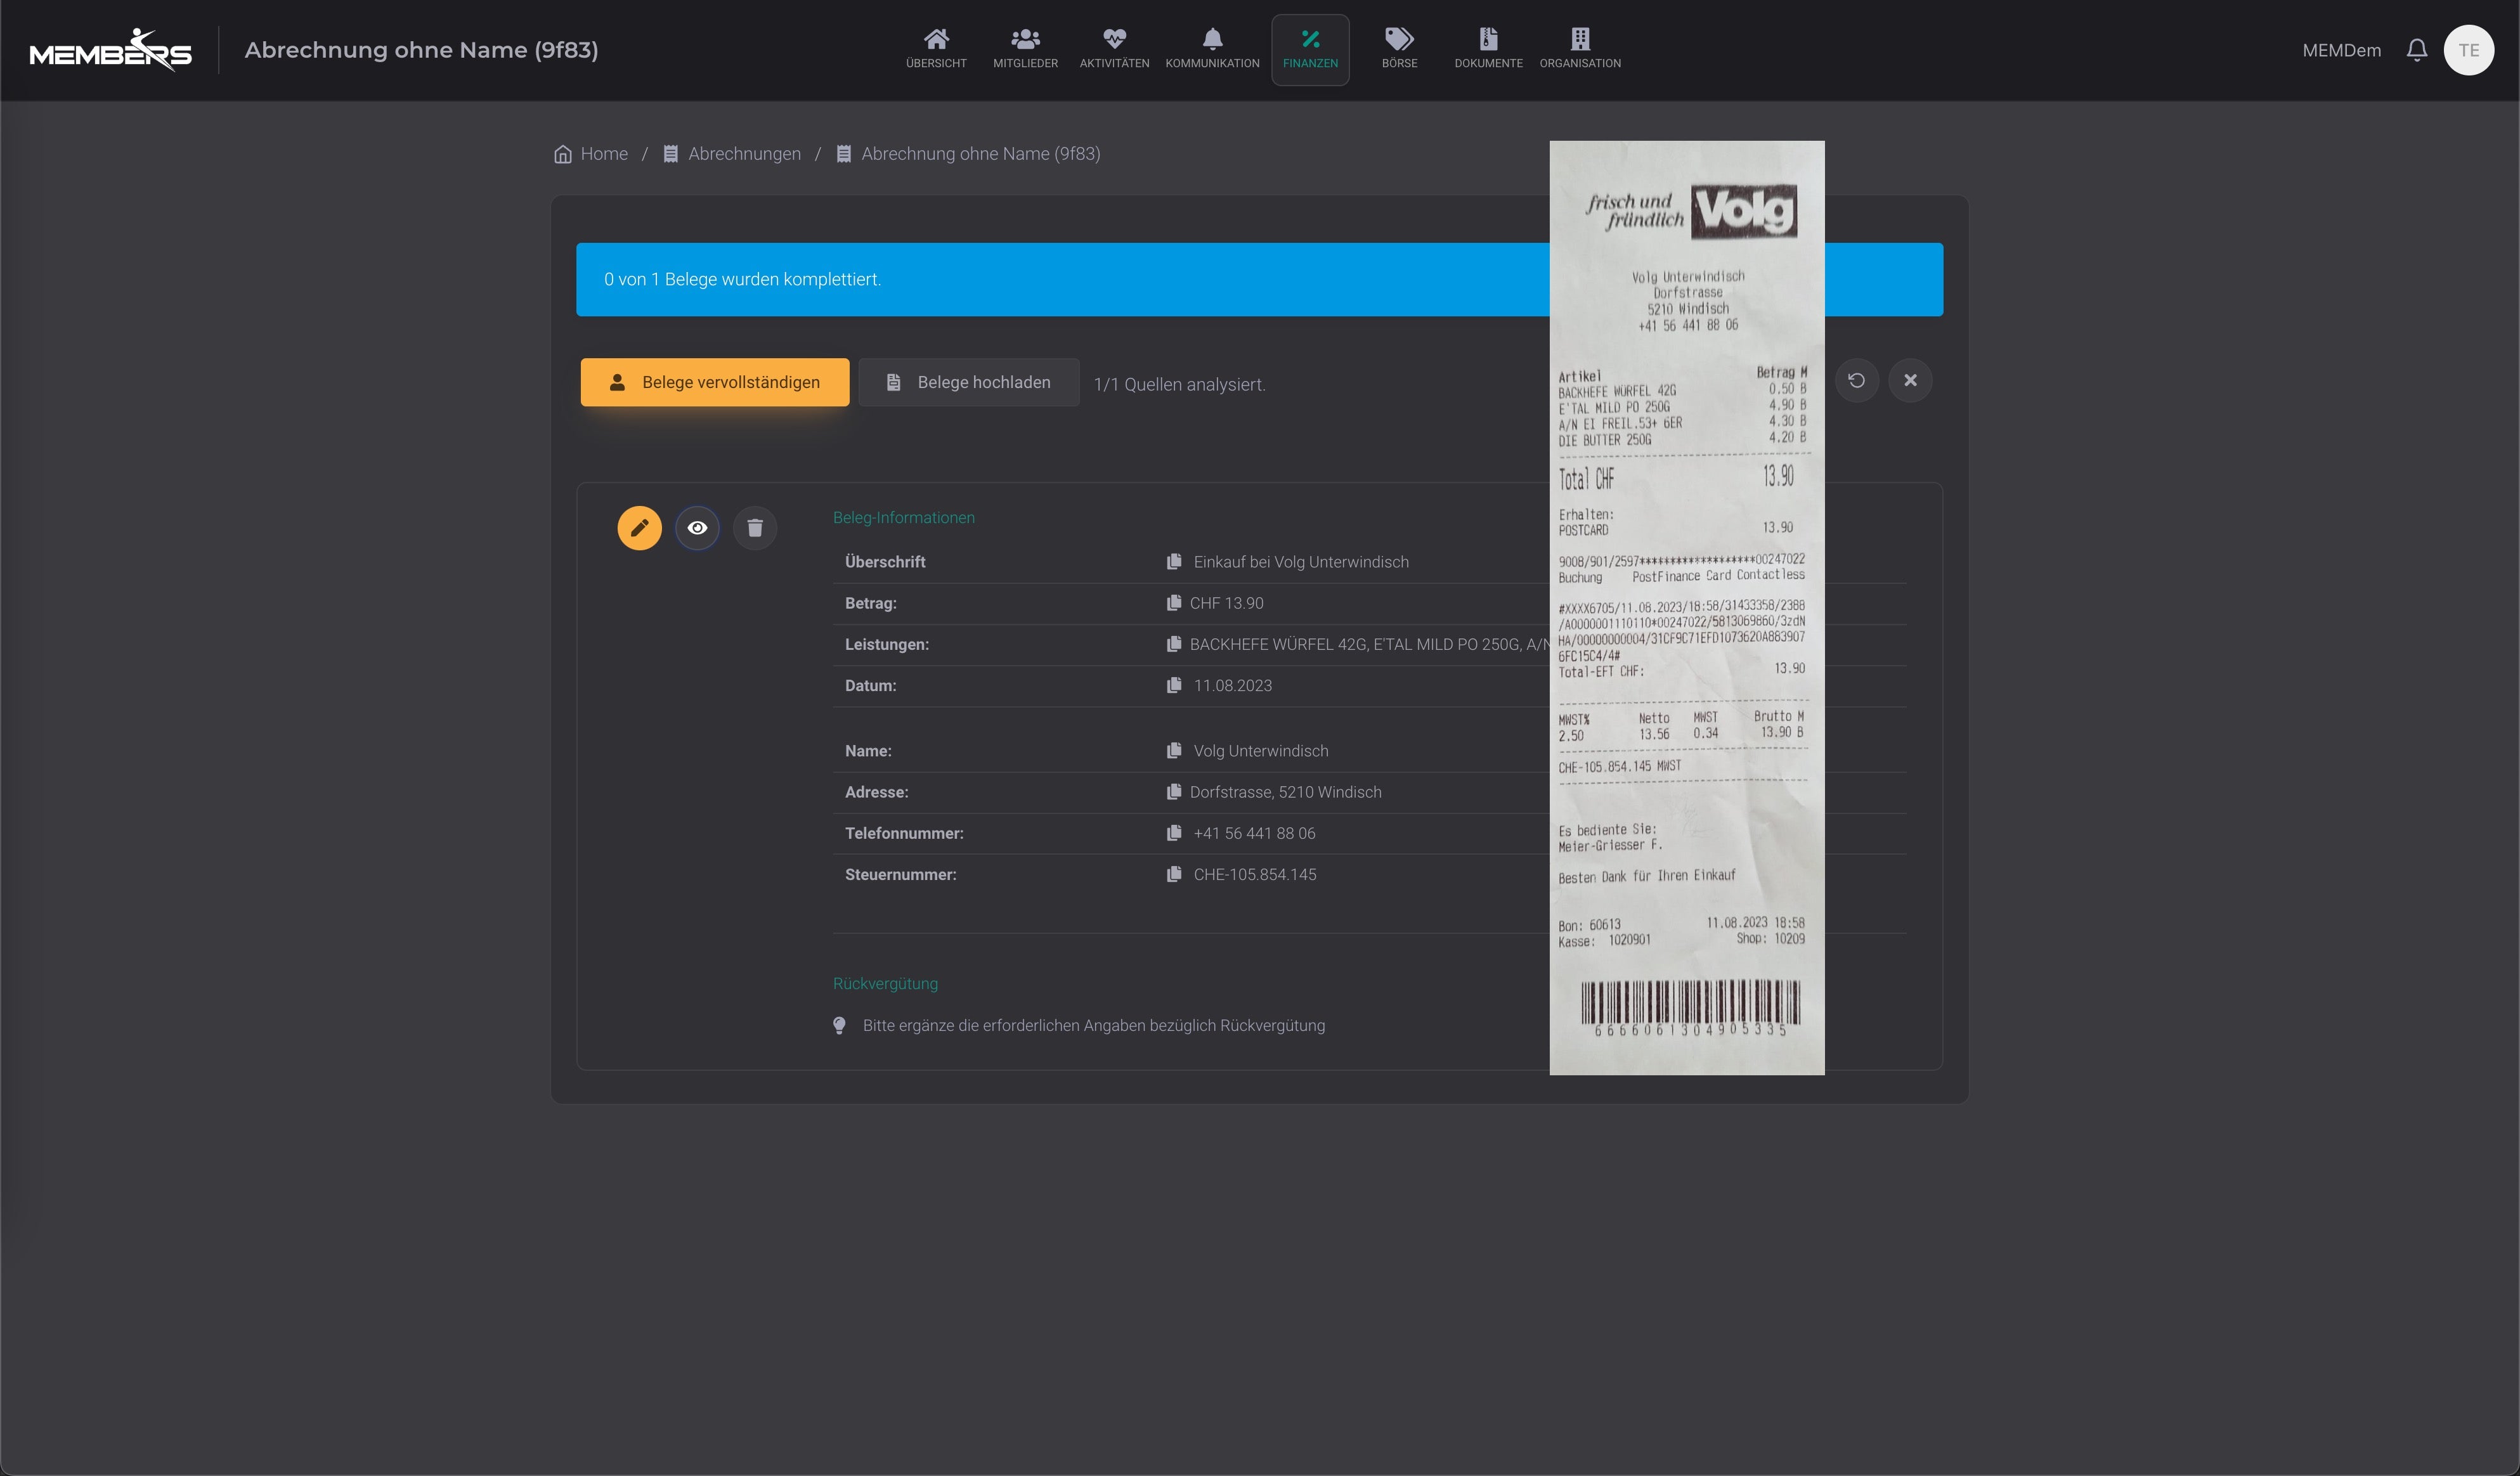Delete the receipt using the trash icon
The height and width of the screenshot is (1476, 2520).
pyautogui.click(x=755, y=527)
